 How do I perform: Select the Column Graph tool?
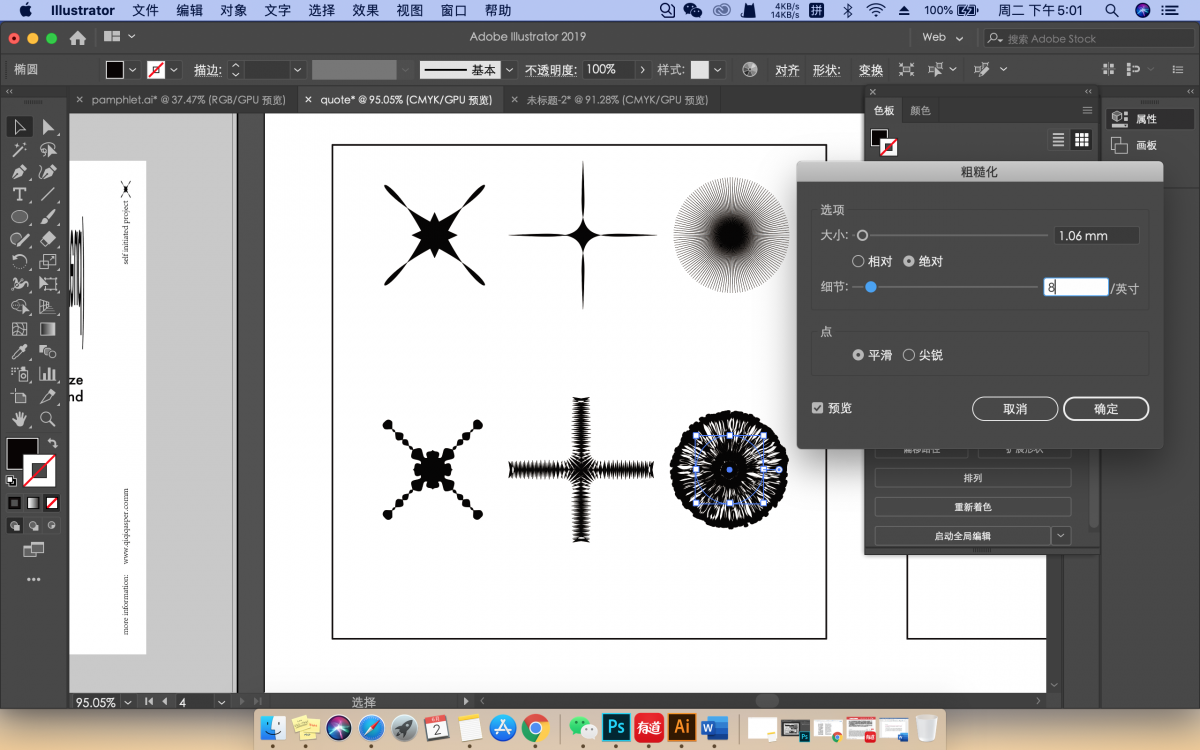click(x=48, y=374)
